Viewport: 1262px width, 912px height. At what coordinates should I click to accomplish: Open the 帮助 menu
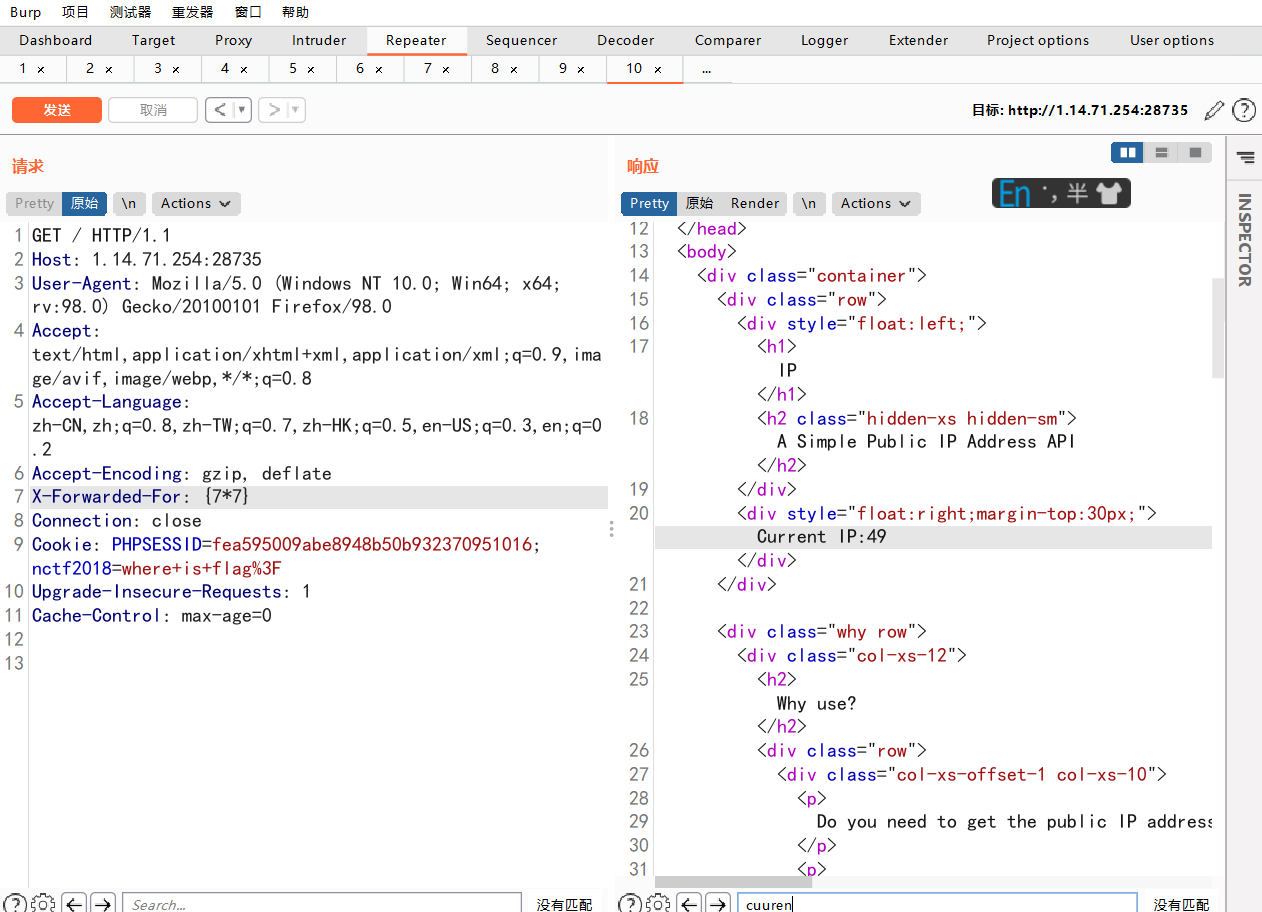[295, 12]
